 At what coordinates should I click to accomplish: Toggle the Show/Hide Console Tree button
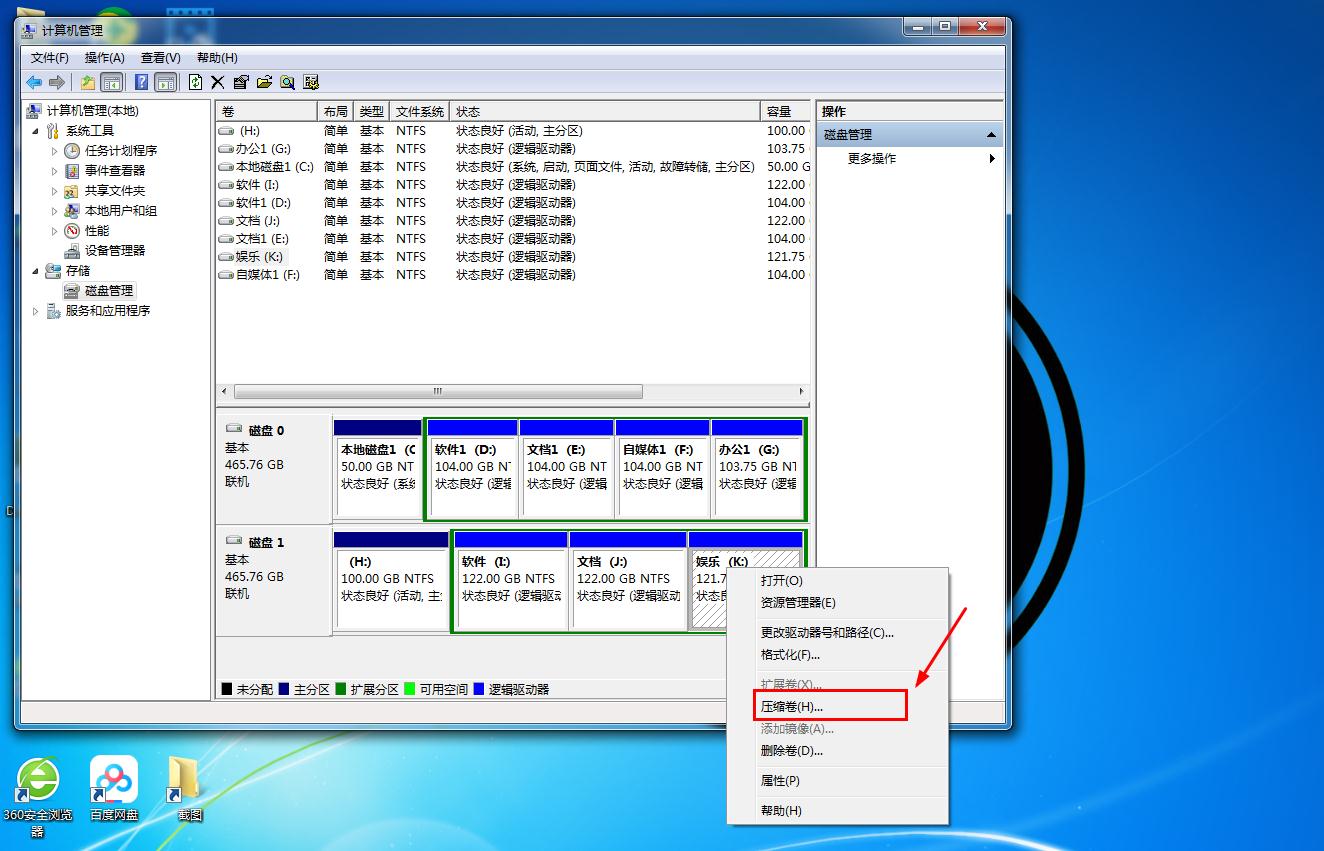tap(111, 82)
